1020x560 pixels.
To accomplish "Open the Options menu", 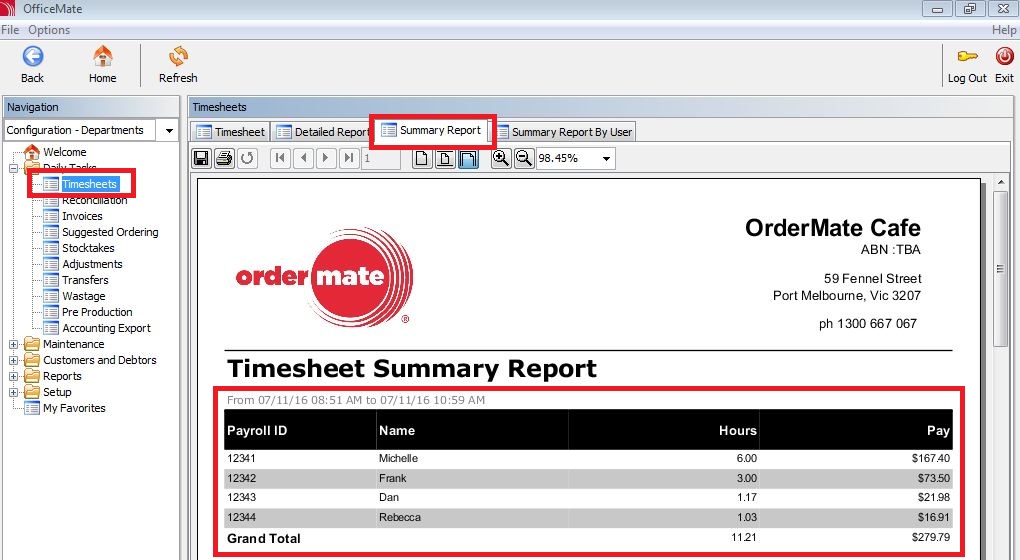I will (49, 30).
